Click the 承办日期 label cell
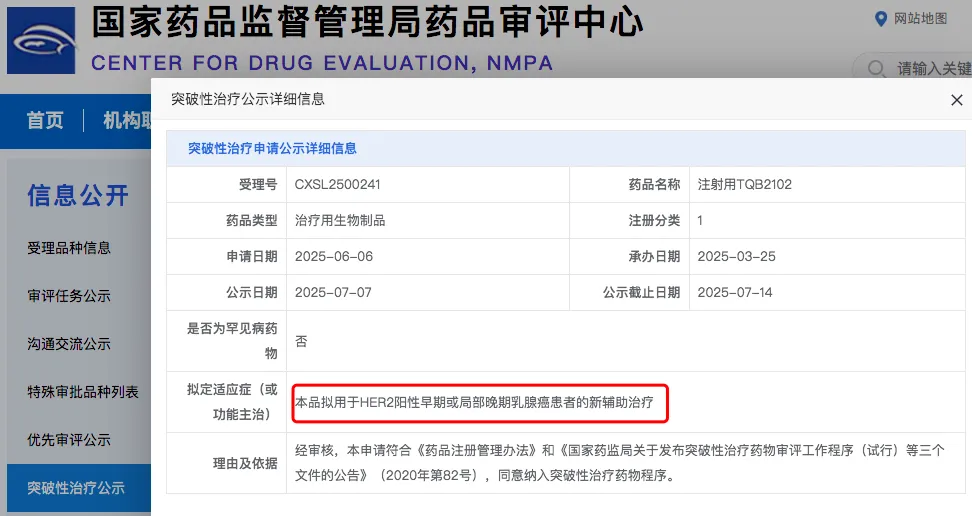 coord(629,256)
